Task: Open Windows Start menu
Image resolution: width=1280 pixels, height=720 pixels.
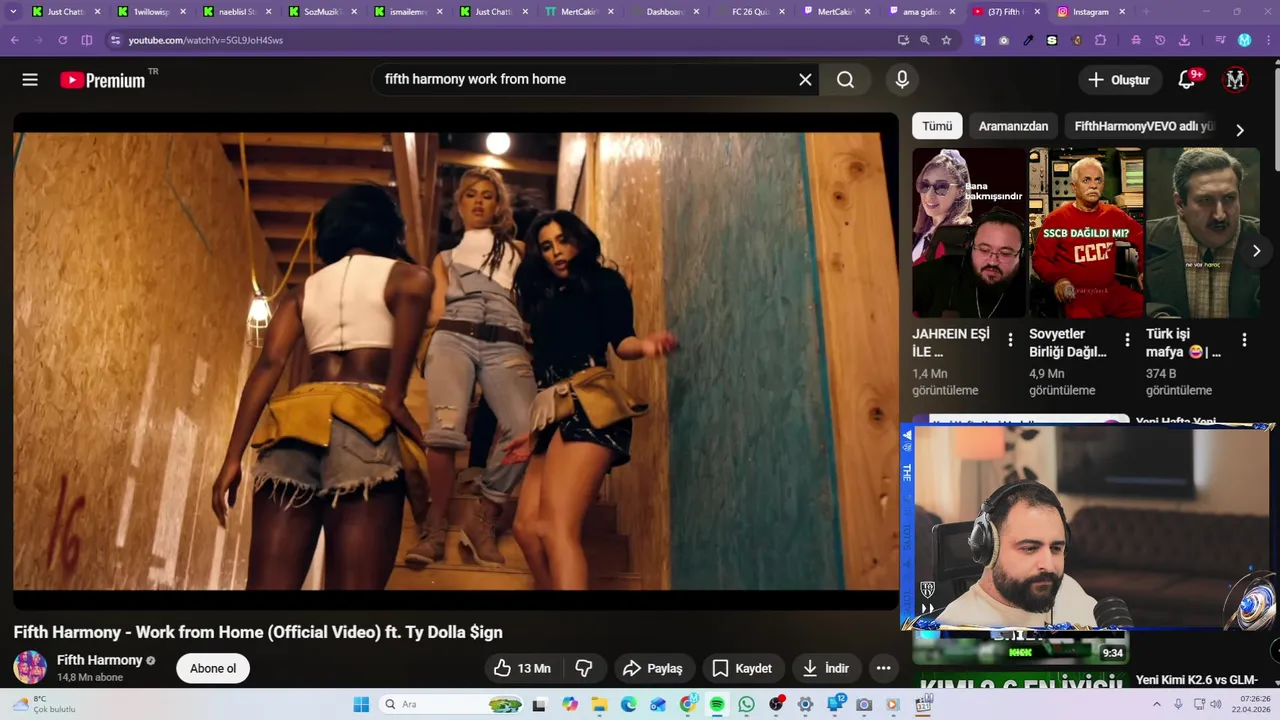Action: [x=361, y=704]
